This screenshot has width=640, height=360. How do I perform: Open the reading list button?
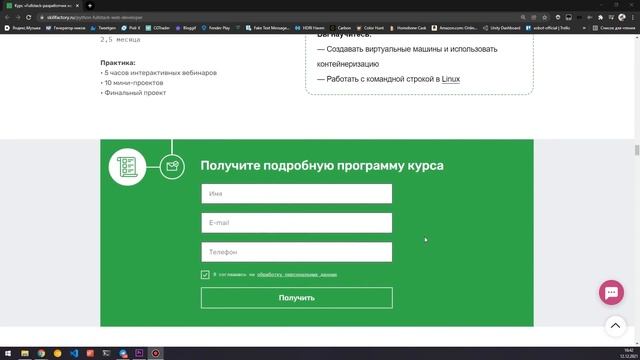click(x=614, y=28)
